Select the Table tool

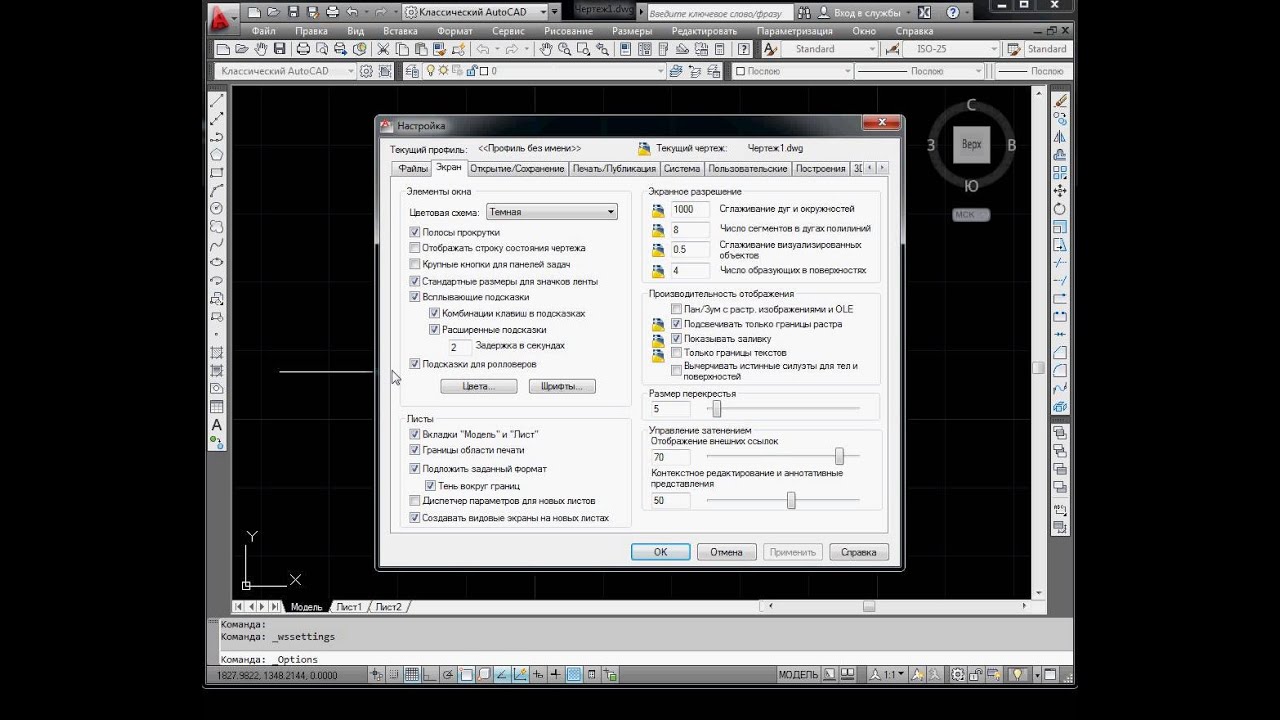(x=216, y=407)
